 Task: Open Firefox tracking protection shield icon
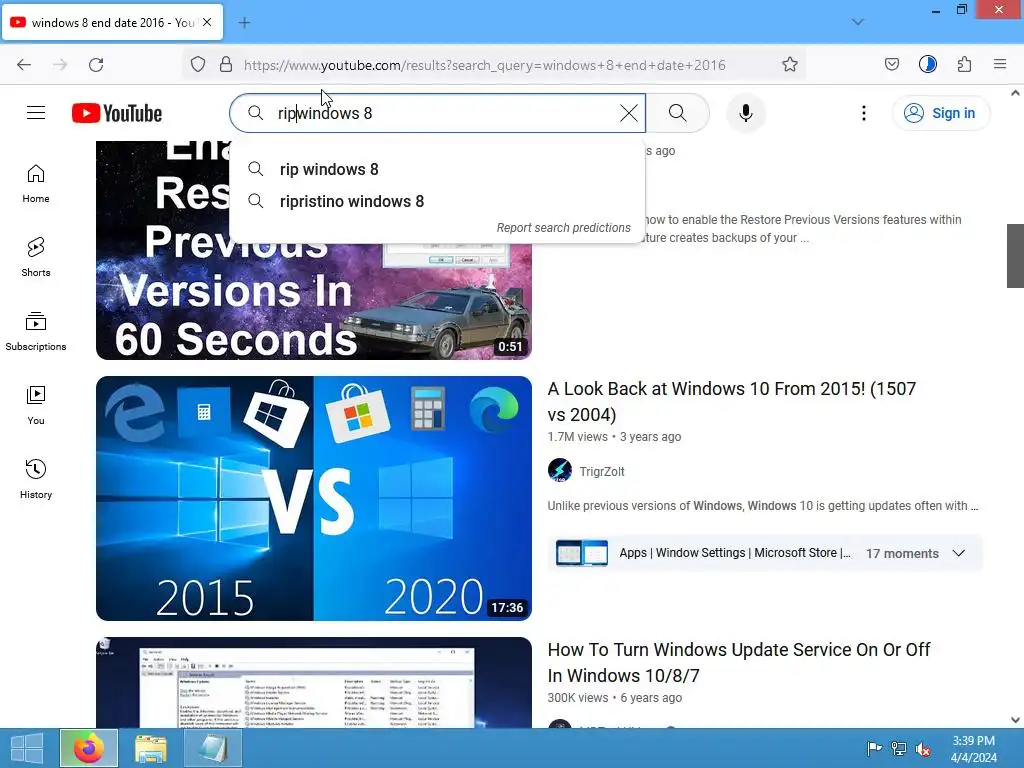(198, 64)
